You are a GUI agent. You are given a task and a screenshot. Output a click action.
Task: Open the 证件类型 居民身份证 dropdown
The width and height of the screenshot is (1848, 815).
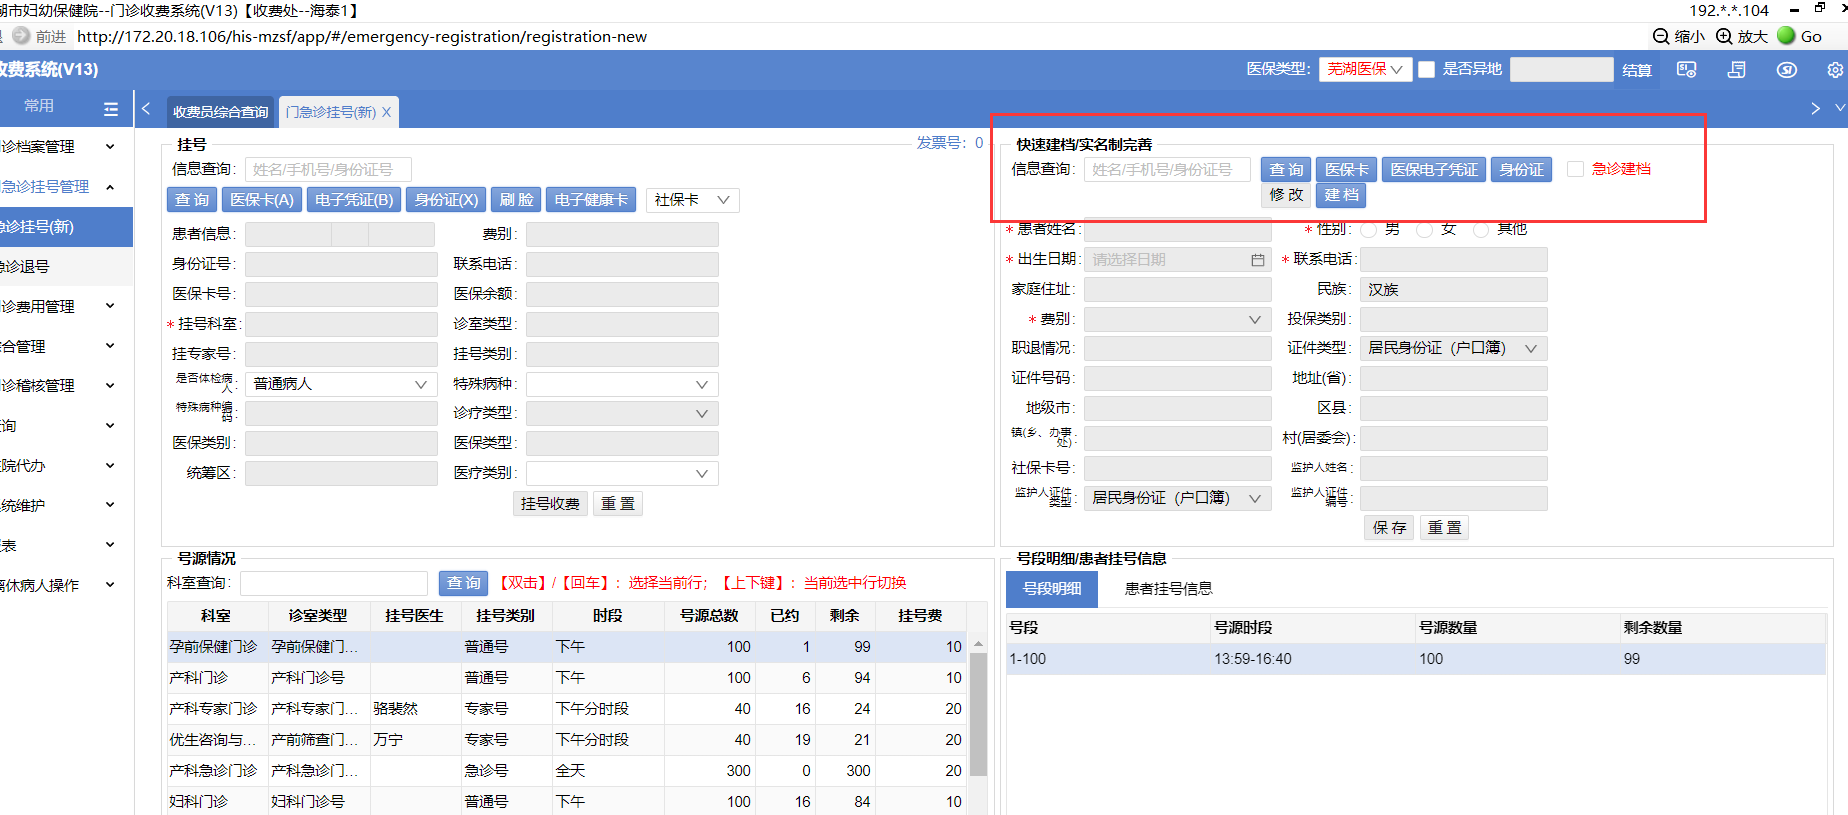pos(1452,348)
